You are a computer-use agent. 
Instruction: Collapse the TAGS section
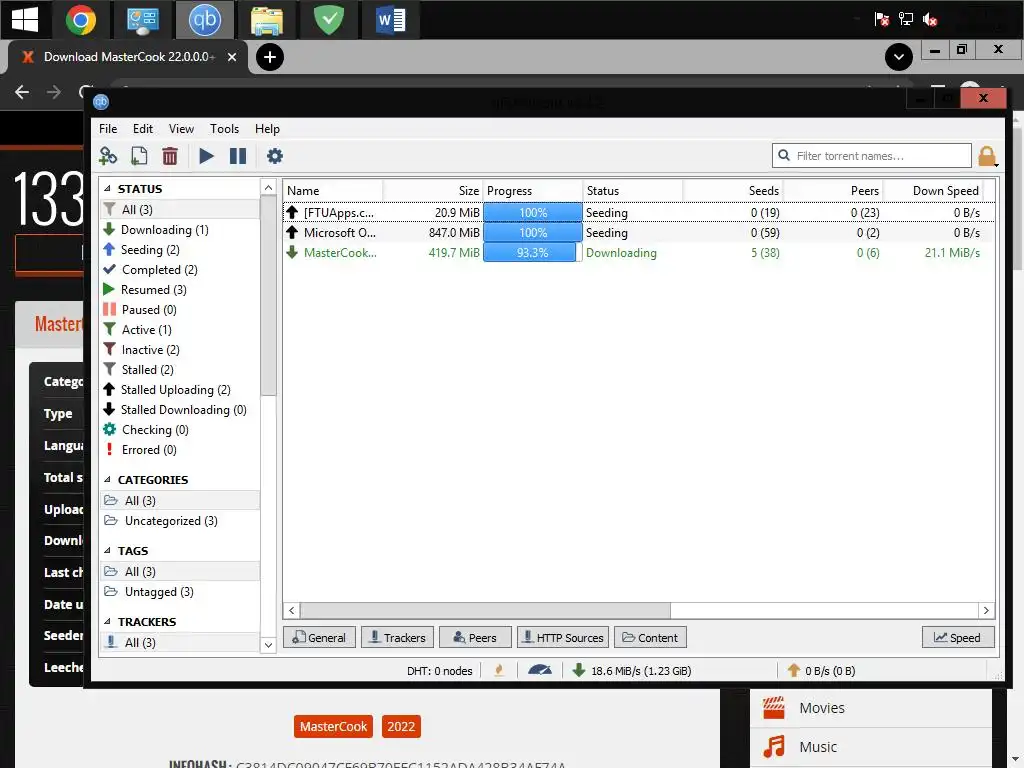(x=108, y=551)
